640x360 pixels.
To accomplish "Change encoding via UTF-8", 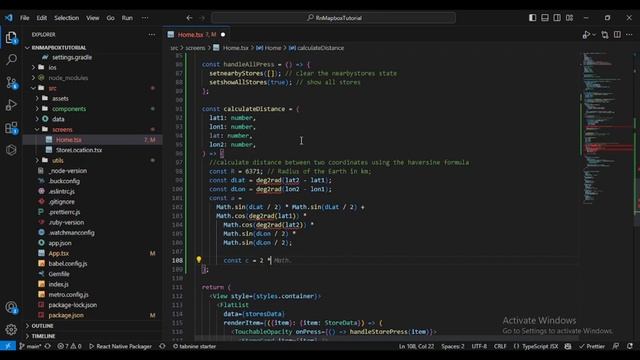I will tap(479, 346).
